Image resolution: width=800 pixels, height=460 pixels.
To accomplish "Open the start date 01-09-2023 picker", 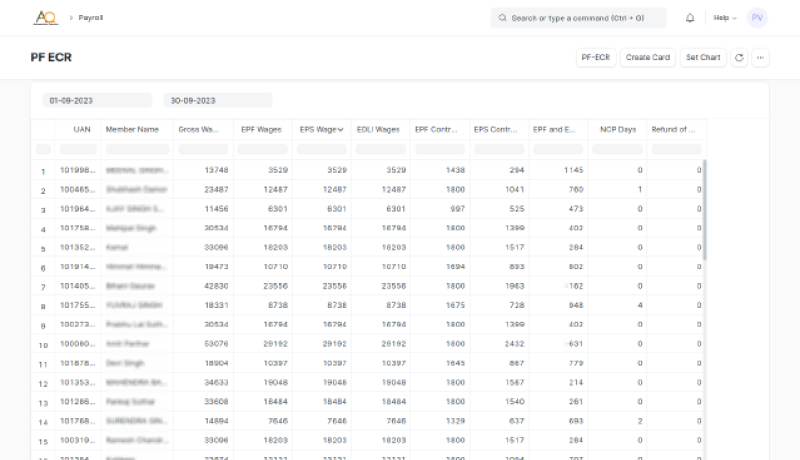I will click(x=97, y=100).
